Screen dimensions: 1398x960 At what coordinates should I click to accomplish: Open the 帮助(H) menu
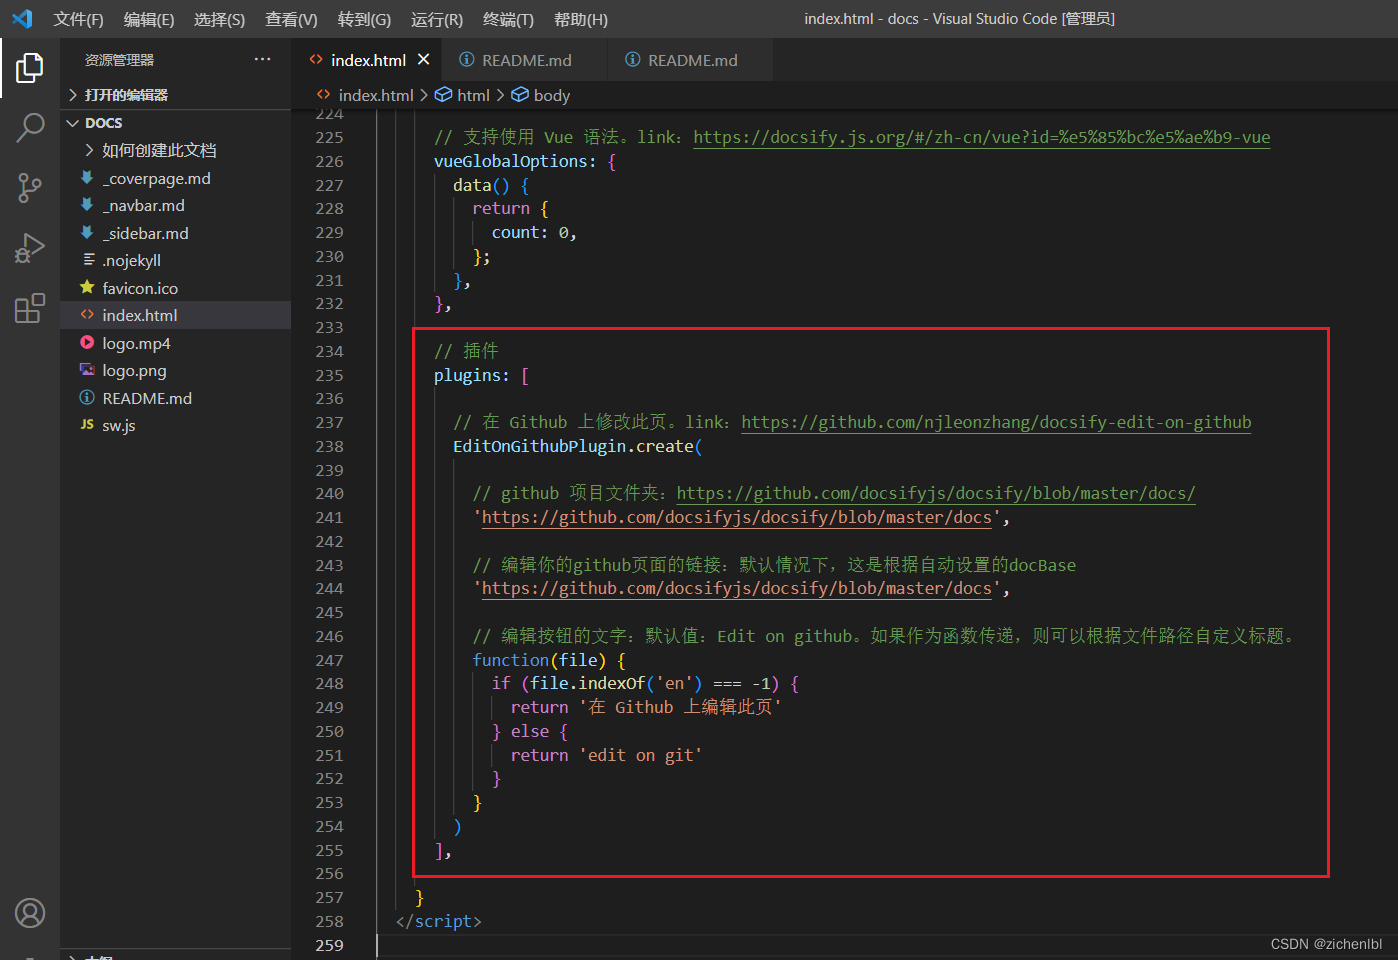pyautogui.click(x=580, y=19)
